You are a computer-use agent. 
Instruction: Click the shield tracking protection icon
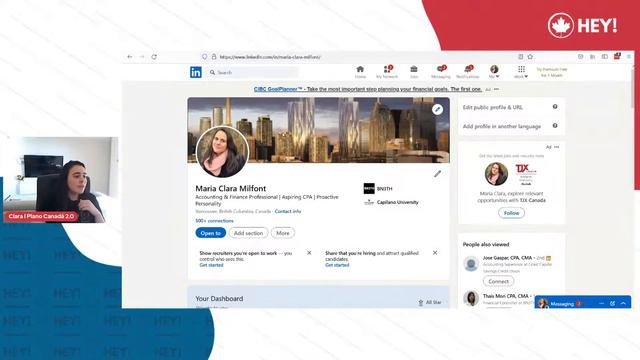(x=204, y=57)
